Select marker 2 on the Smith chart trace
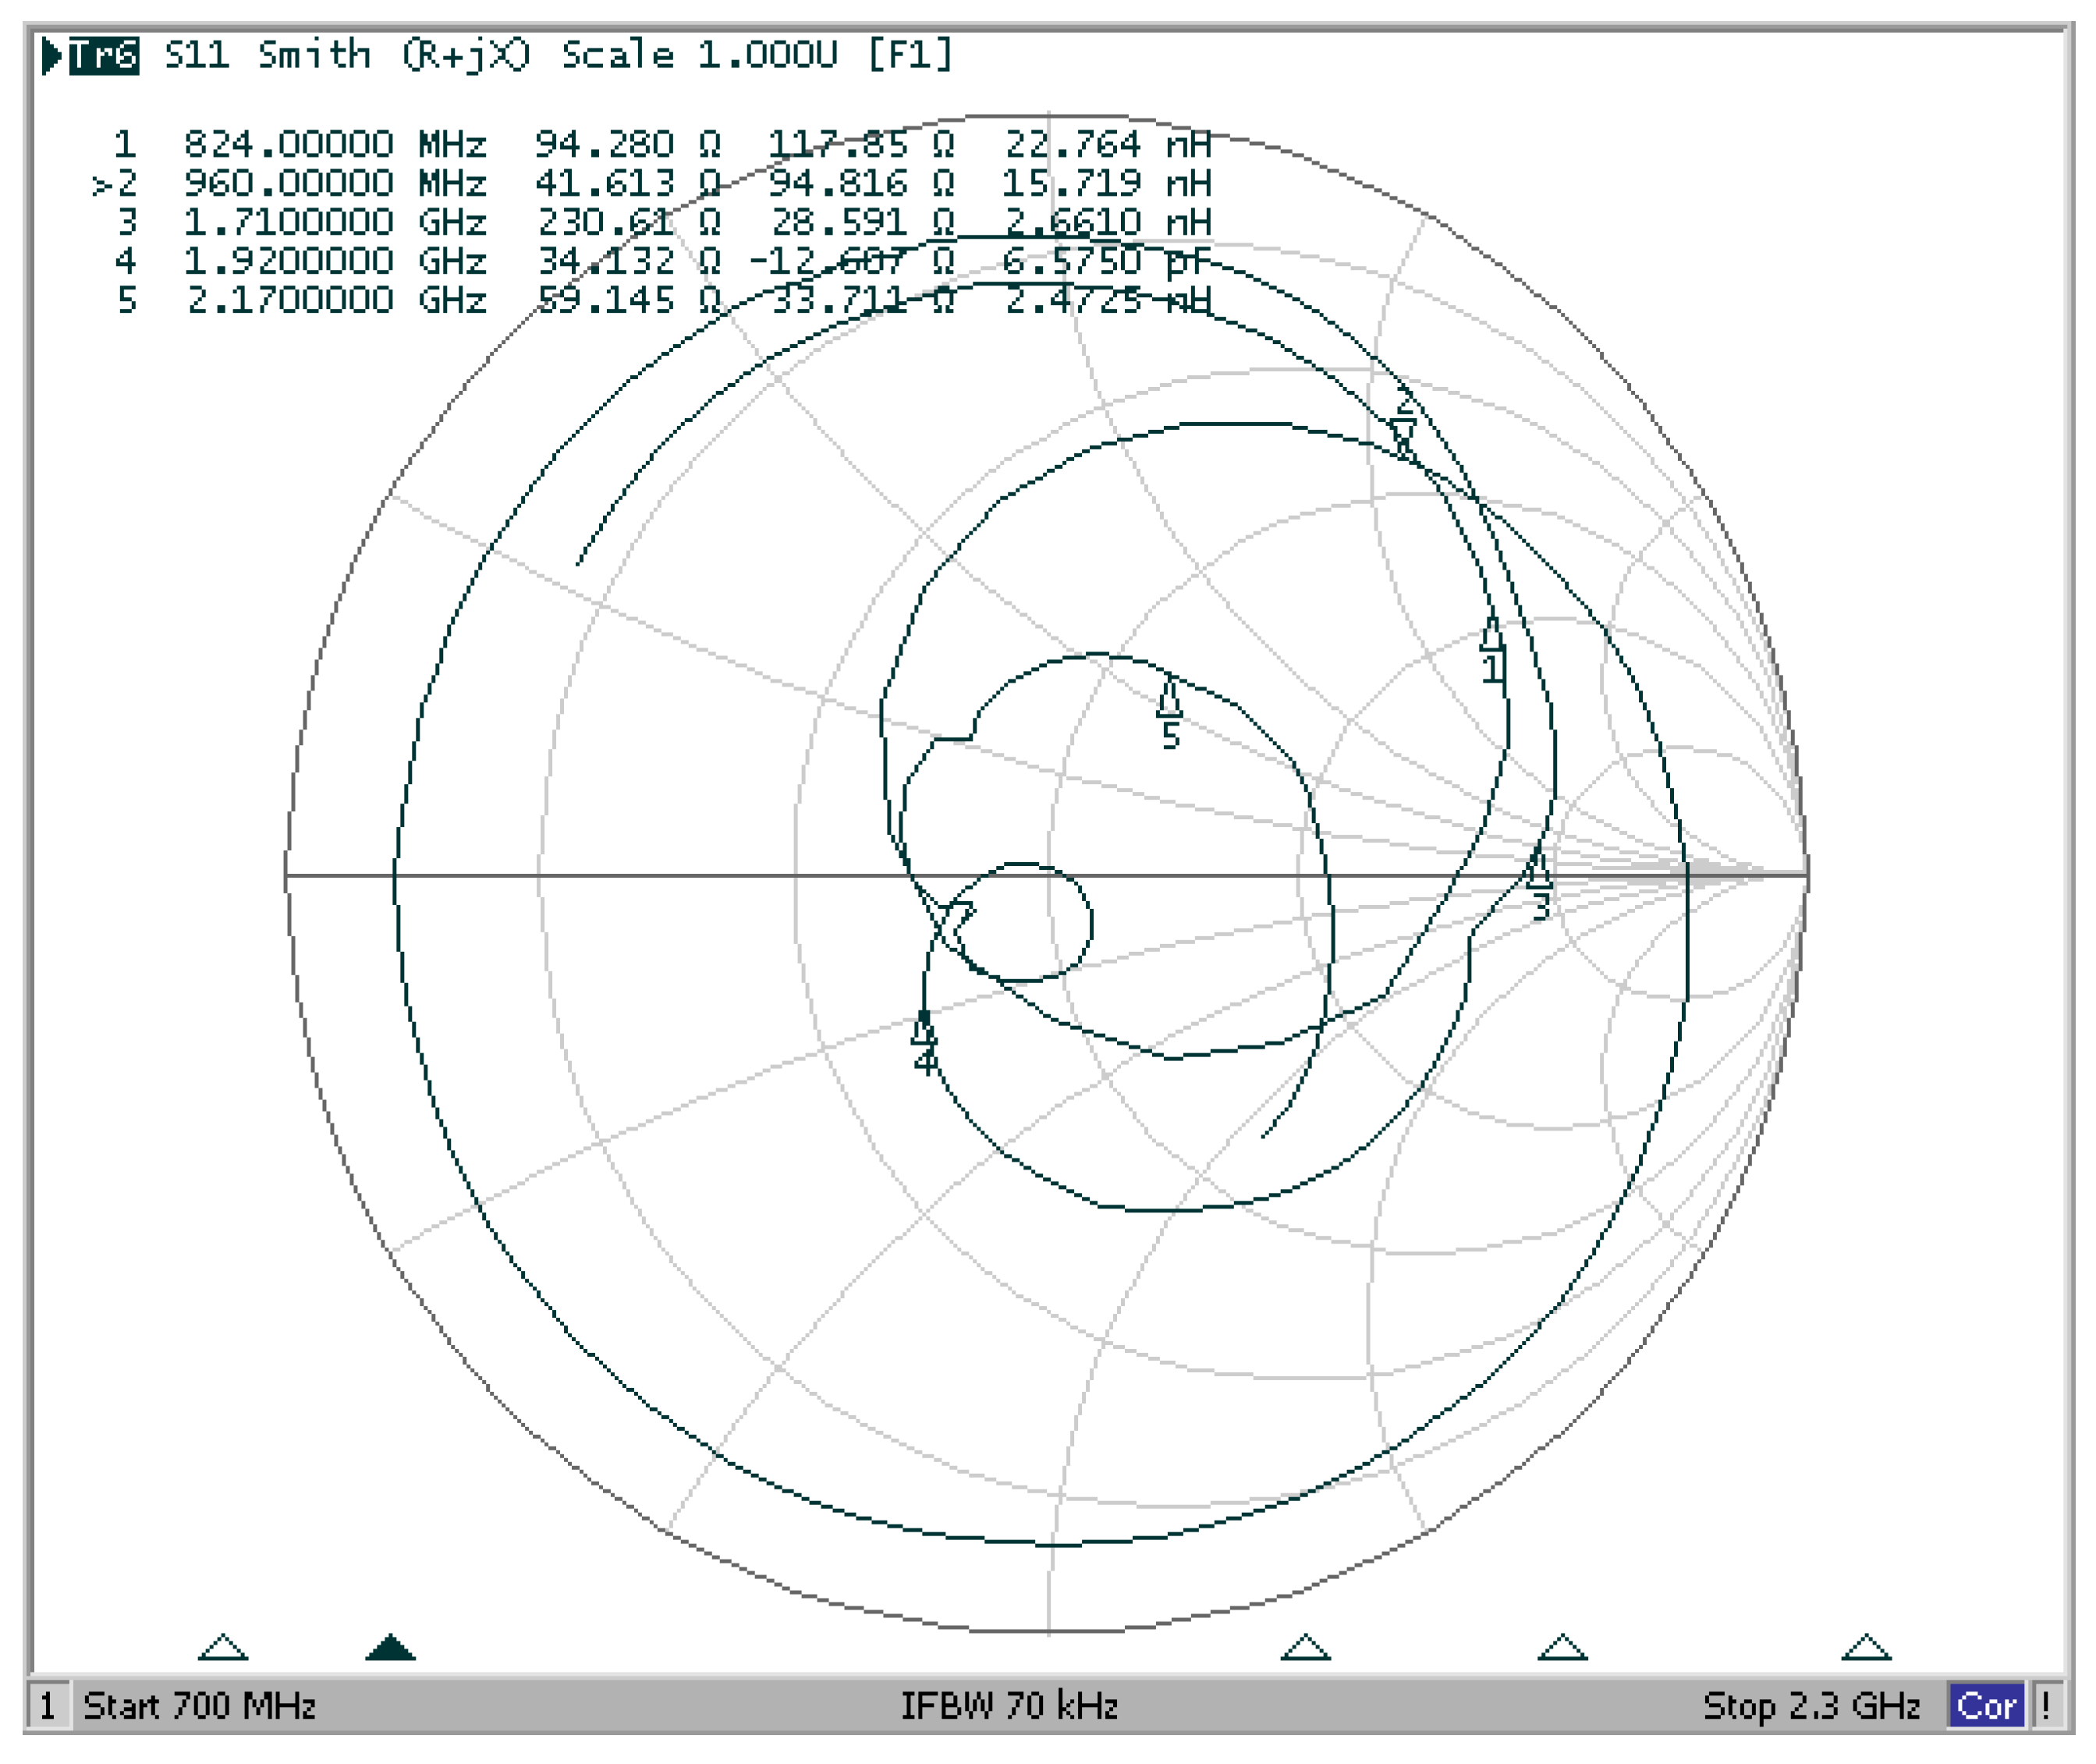 tap(1403, 438)
